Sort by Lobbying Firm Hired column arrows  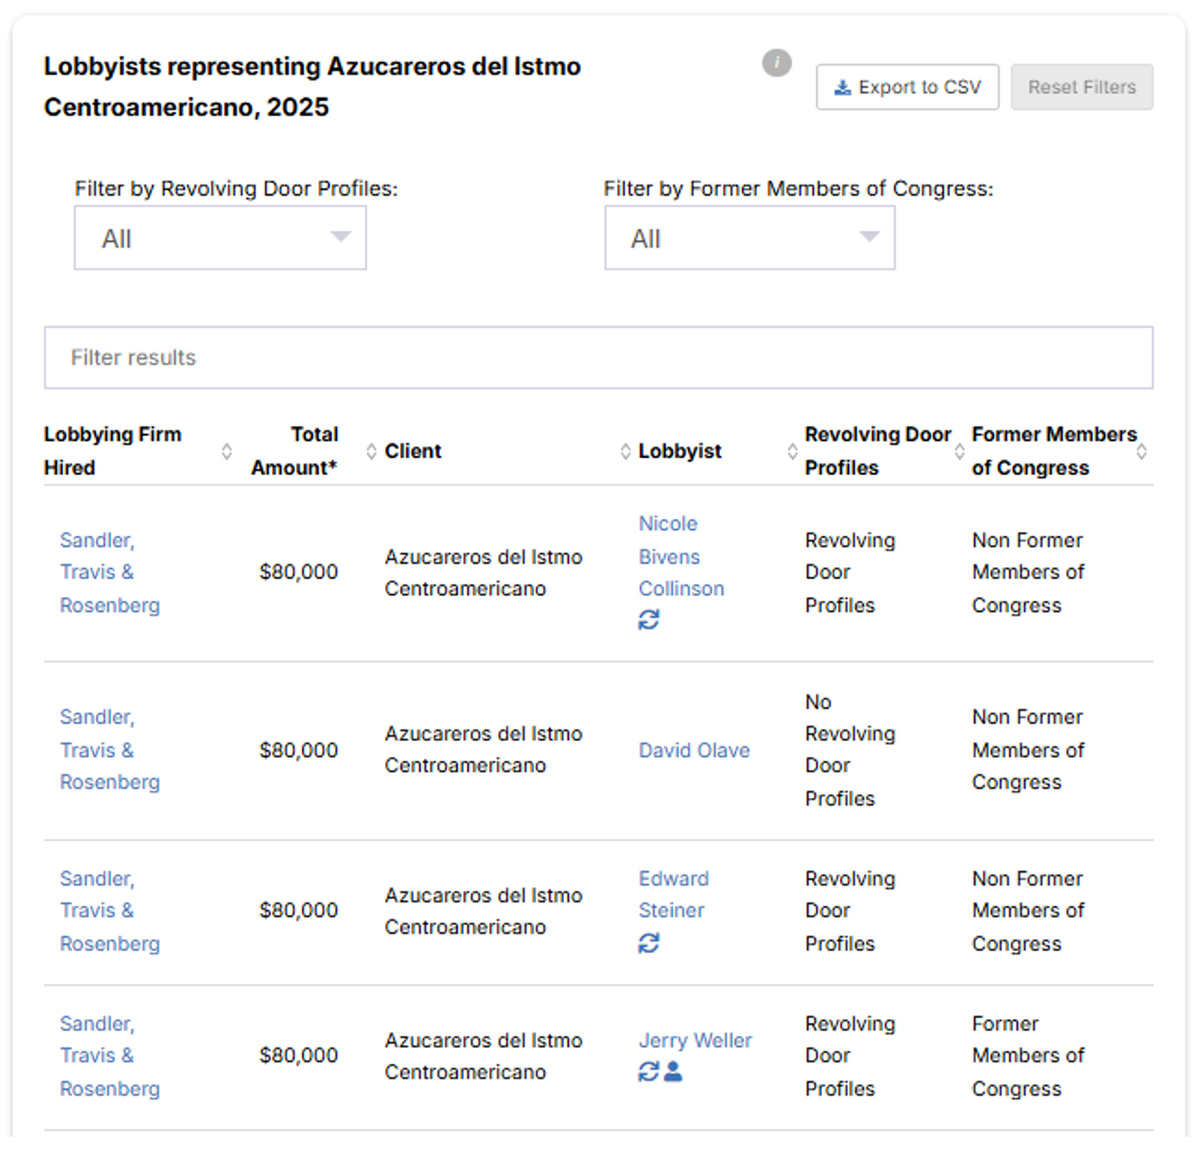[x=227, y=451]
